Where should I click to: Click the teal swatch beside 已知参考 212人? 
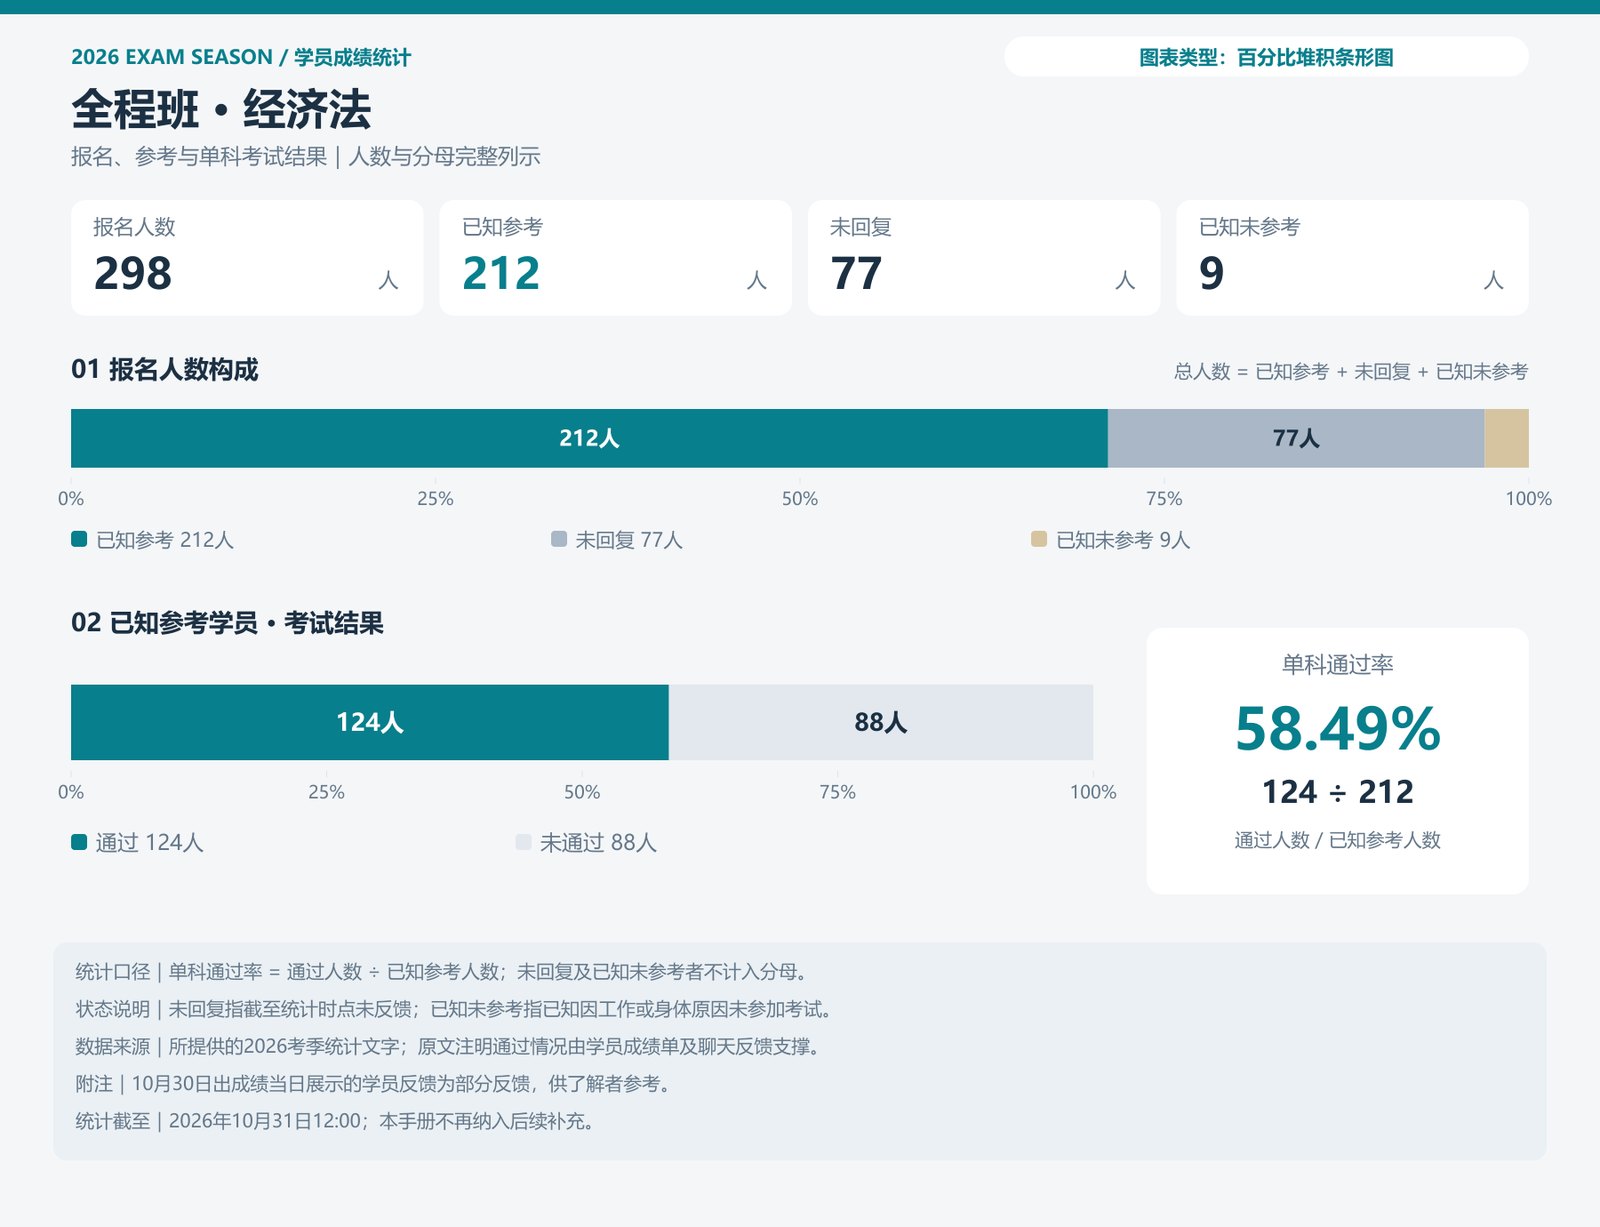point(79,539)
